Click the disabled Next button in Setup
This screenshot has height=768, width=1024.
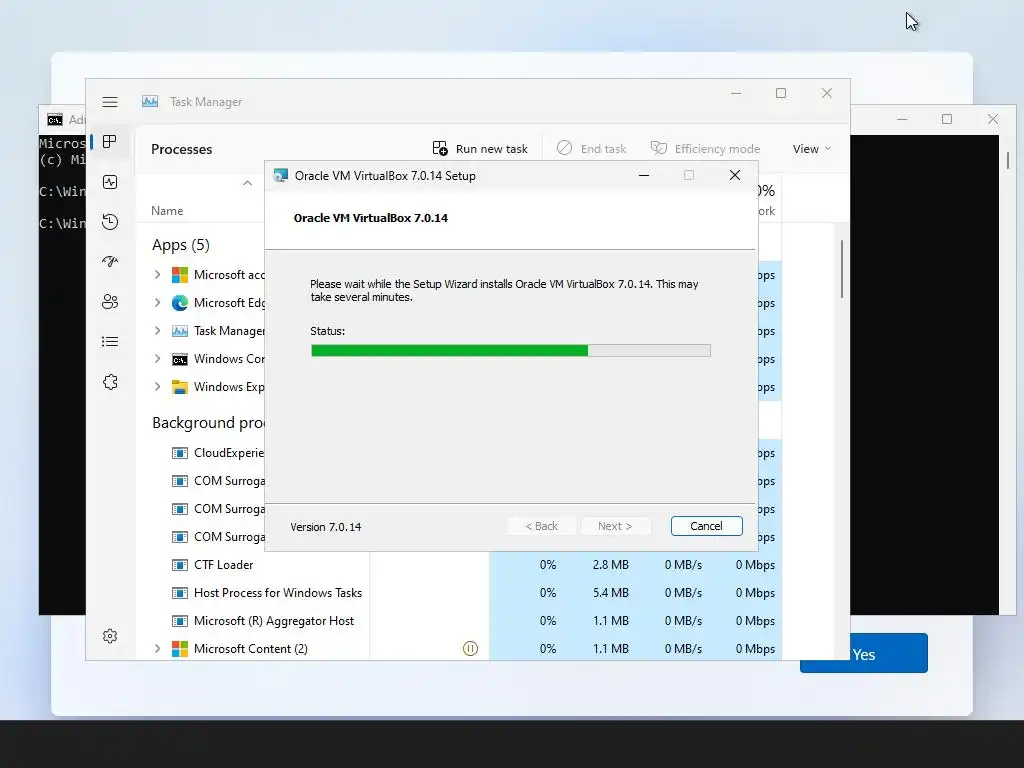(615, 526)
